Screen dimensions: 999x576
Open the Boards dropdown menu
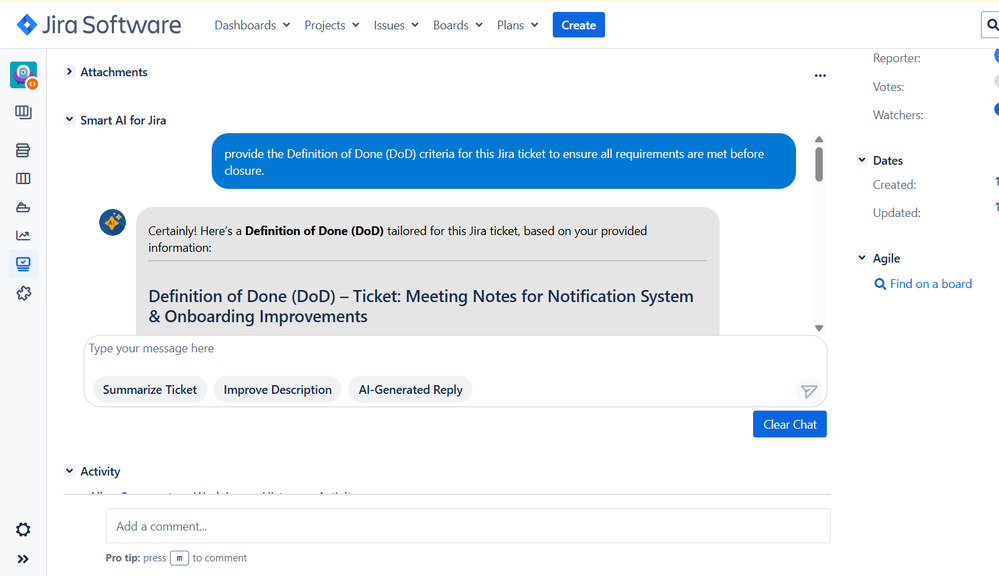point(458,25)
